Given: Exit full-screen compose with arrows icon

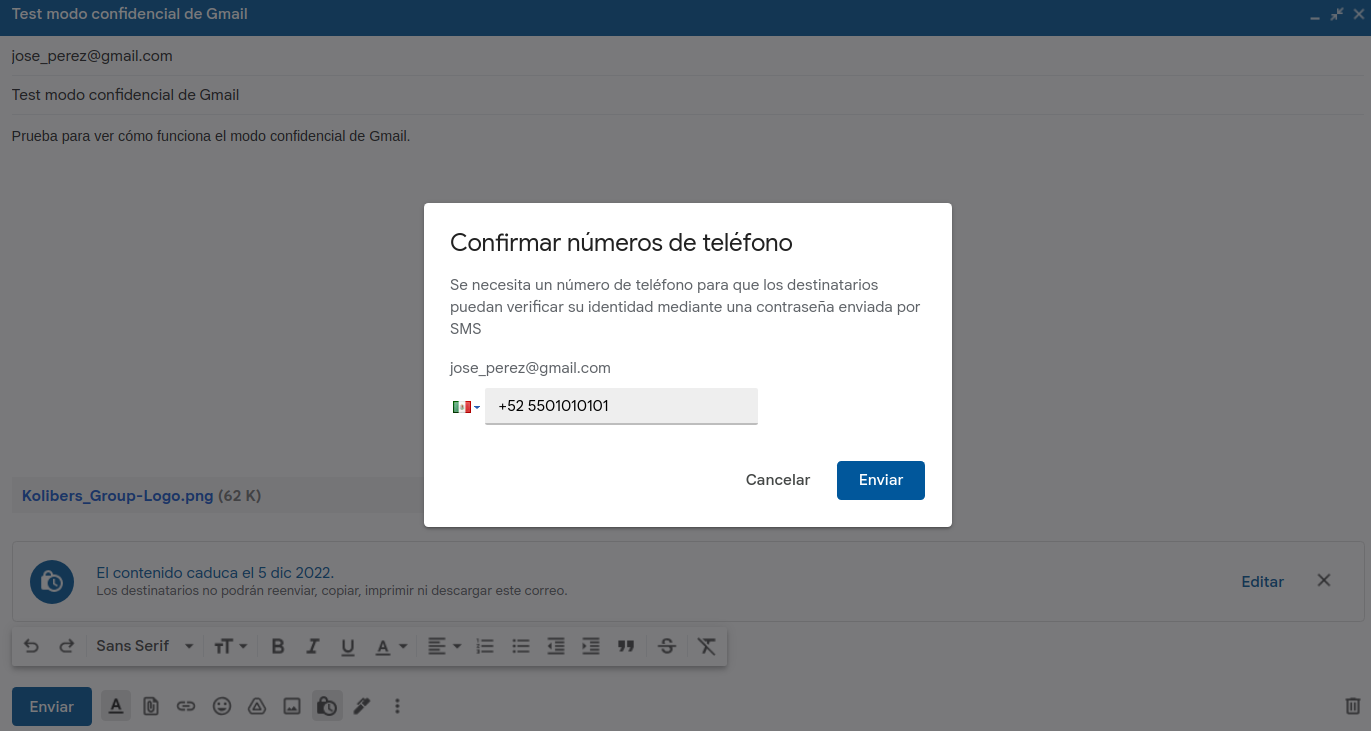Looking at the screenshot, I should pos(1337,14).
